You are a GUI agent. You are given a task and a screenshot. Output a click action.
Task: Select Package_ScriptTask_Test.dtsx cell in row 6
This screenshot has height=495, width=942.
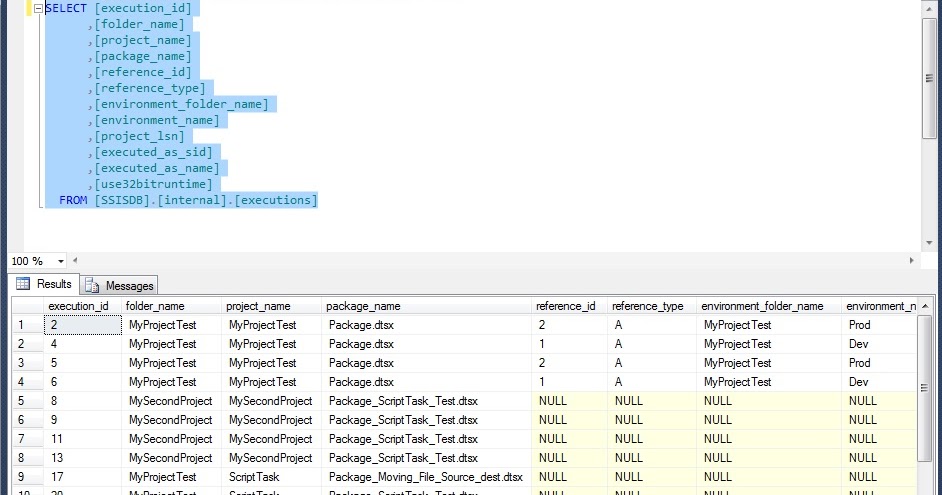(427, 420)
